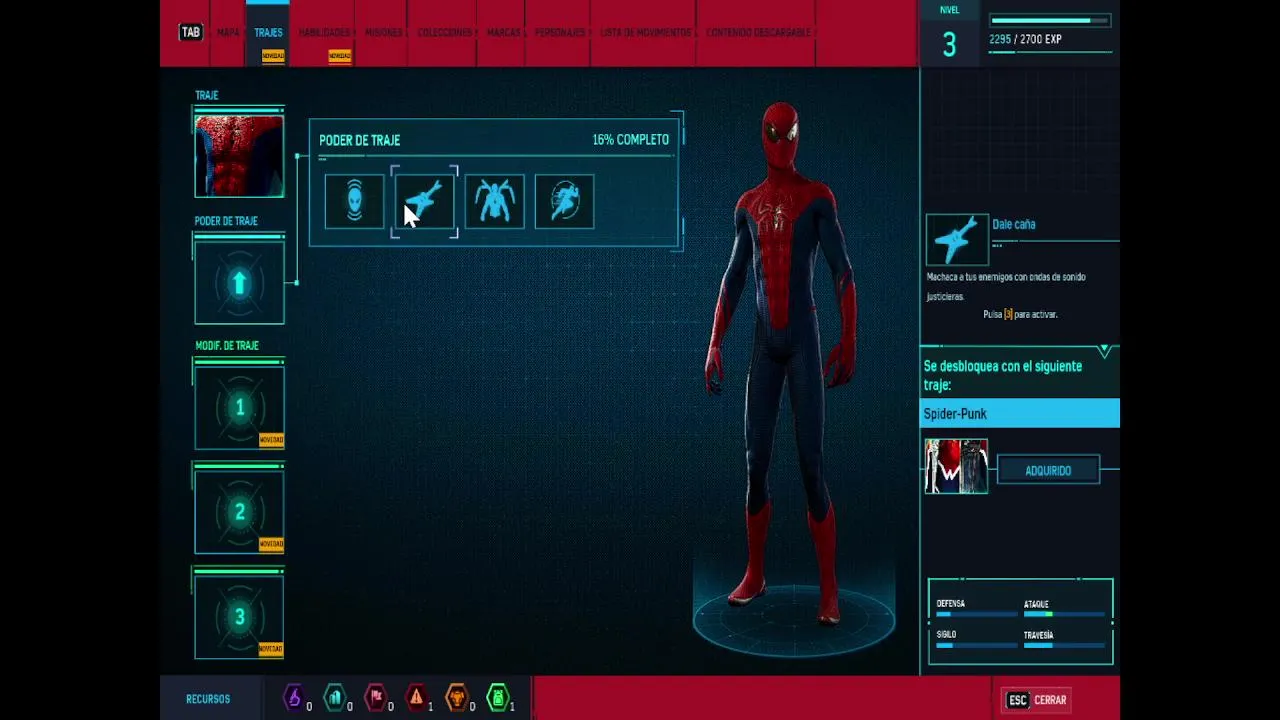The image size is (1280, 720).
Task: Click the purple research token resource icon
Action: [x=294, y=697]
